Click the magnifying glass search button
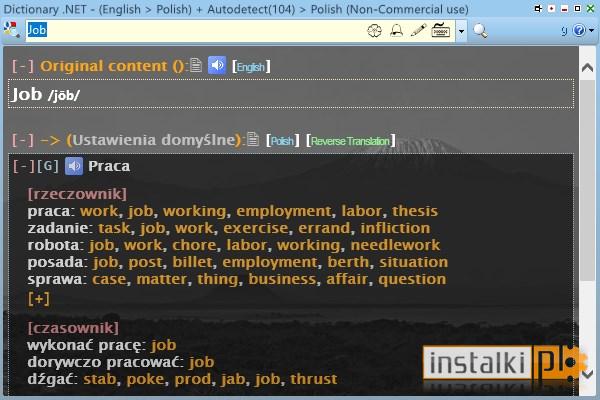Viewport: 600px width, 400px height. click(480, 31)
